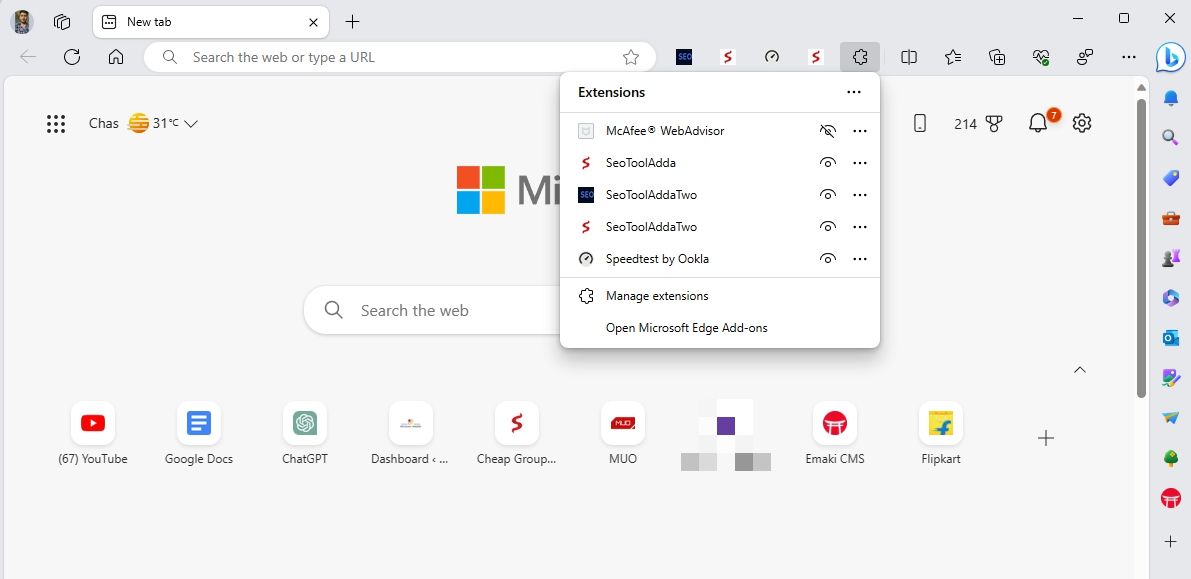Toggle Speedtest by Ookla toolbar visibility
Screen dimensions: 1191x579
click(x=828, y=258)
